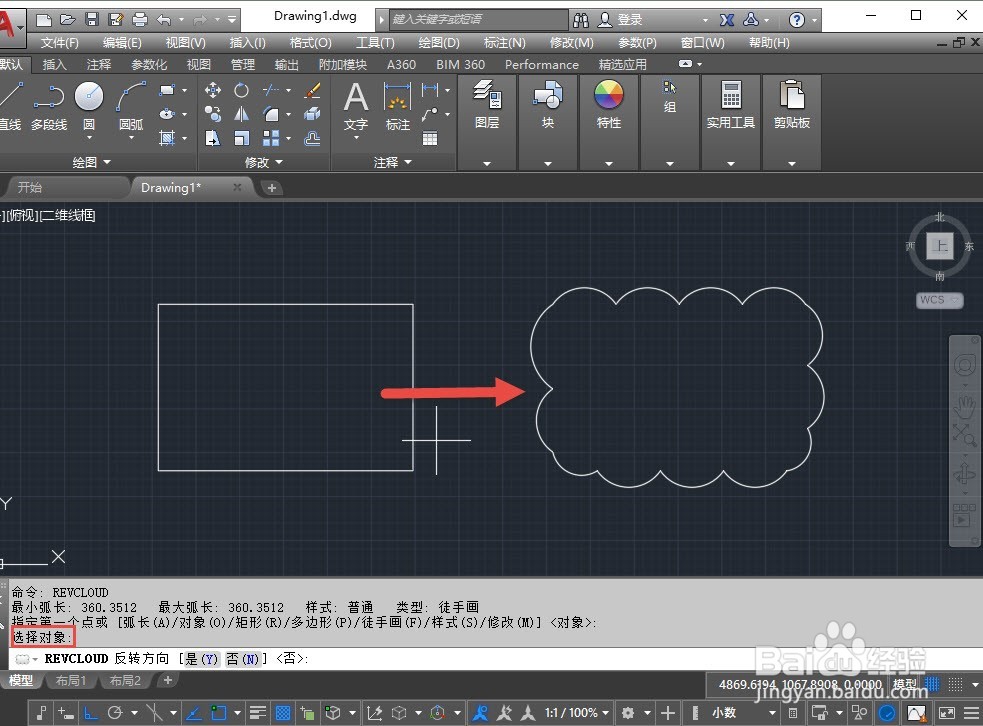Toggle ortho mode in status bar

click(91, 713)
